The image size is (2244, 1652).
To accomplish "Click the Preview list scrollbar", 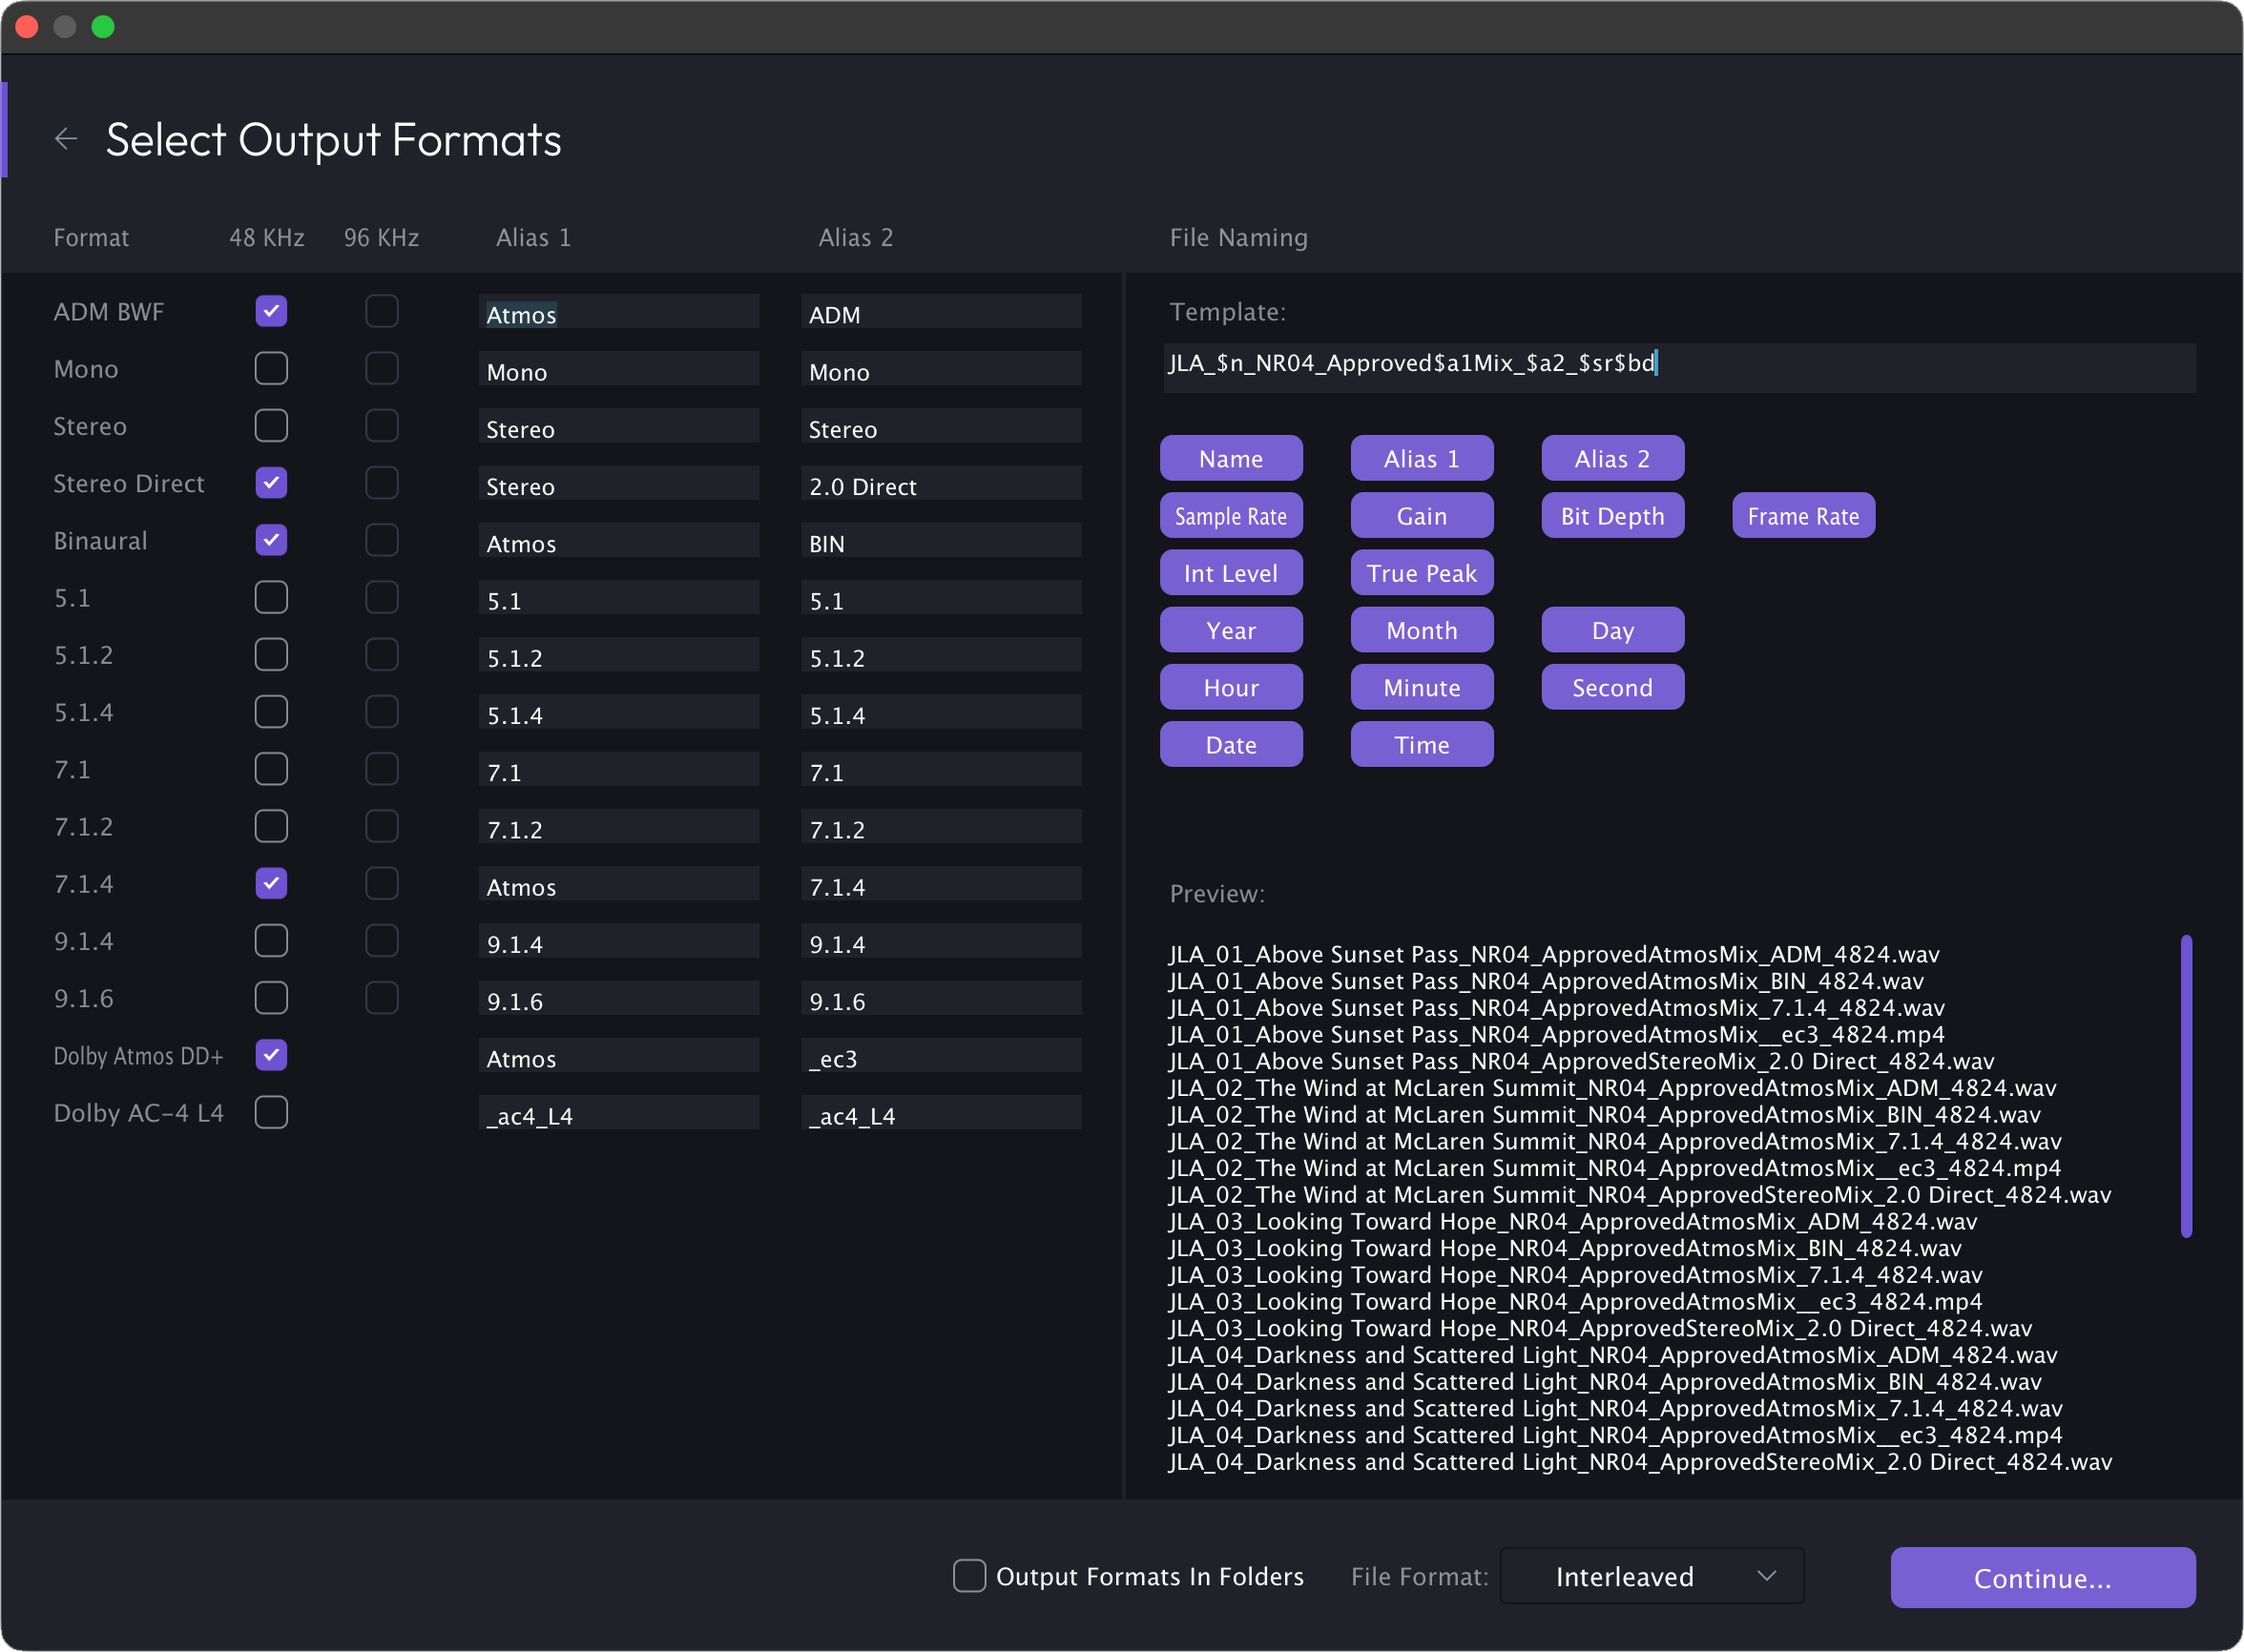I will [x=2186, y=1086].
